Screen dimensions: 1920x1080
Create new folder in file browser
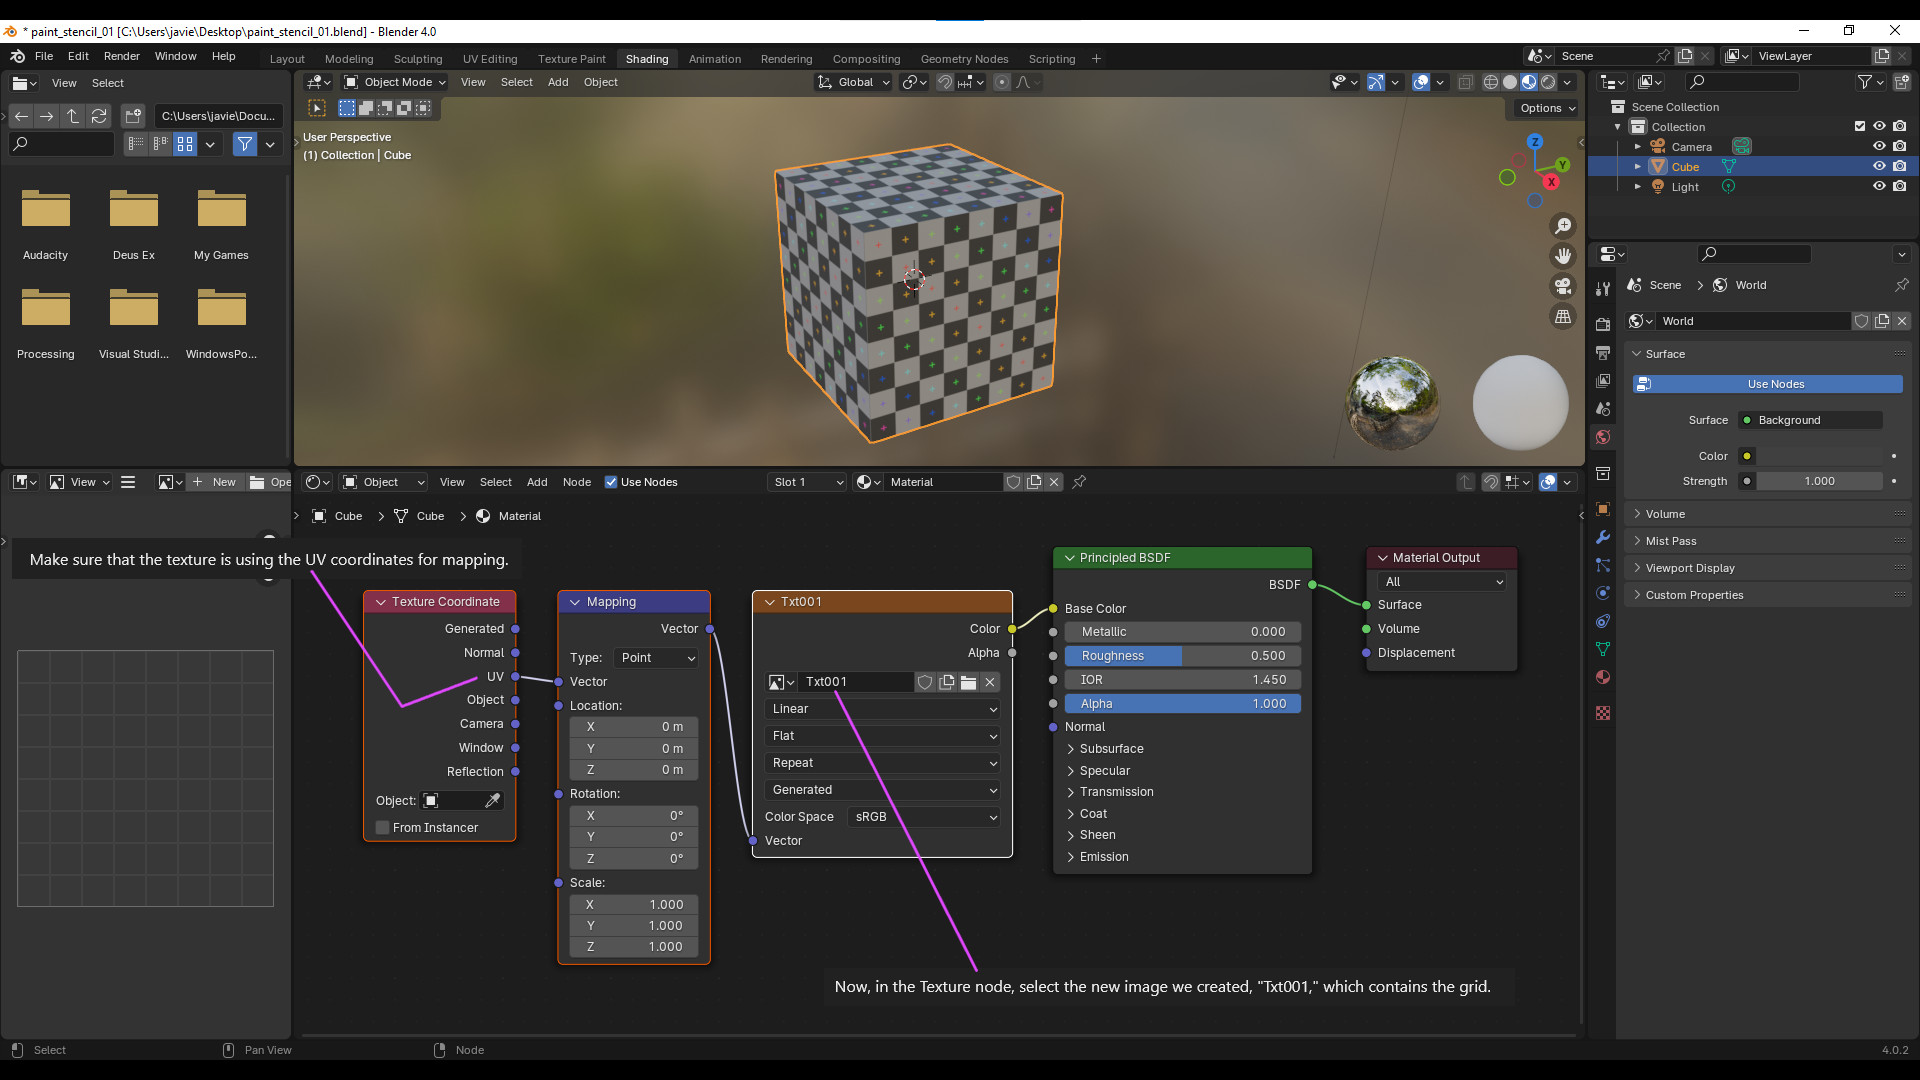[x=133, y=116]
